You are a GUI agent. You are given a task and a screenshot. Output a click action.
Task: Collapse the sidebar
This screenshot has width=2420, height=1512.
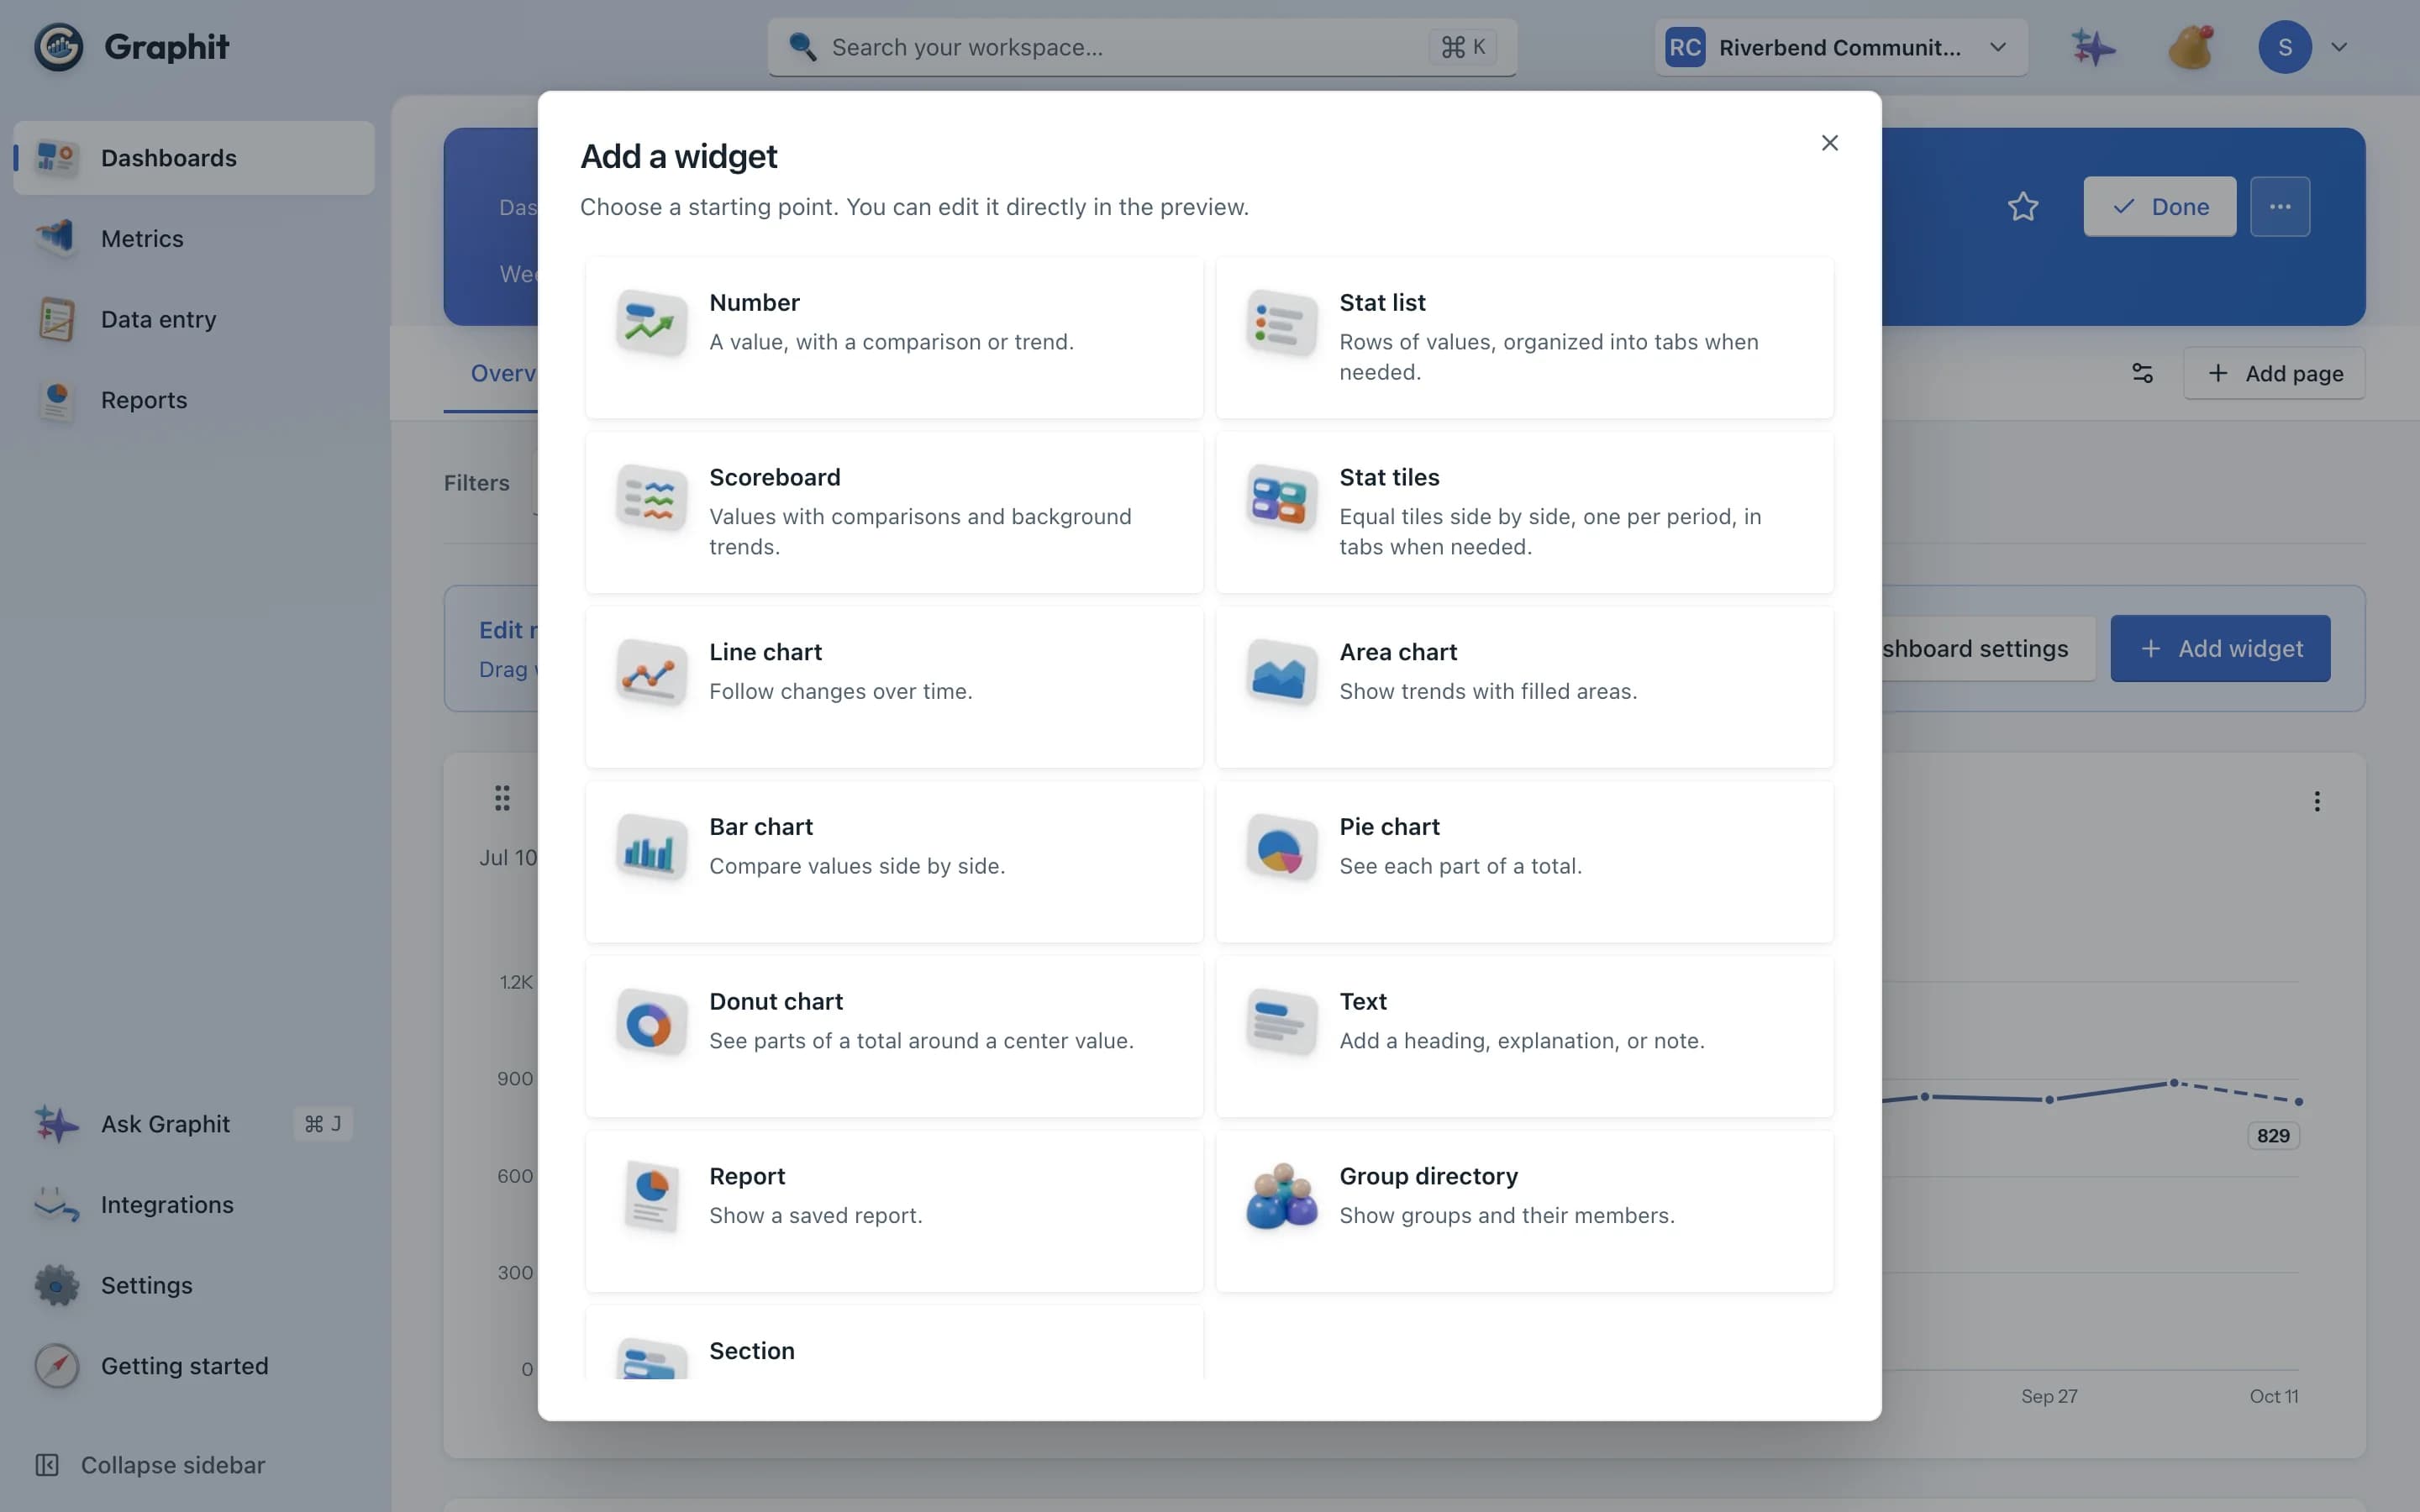click(151, 1465)
